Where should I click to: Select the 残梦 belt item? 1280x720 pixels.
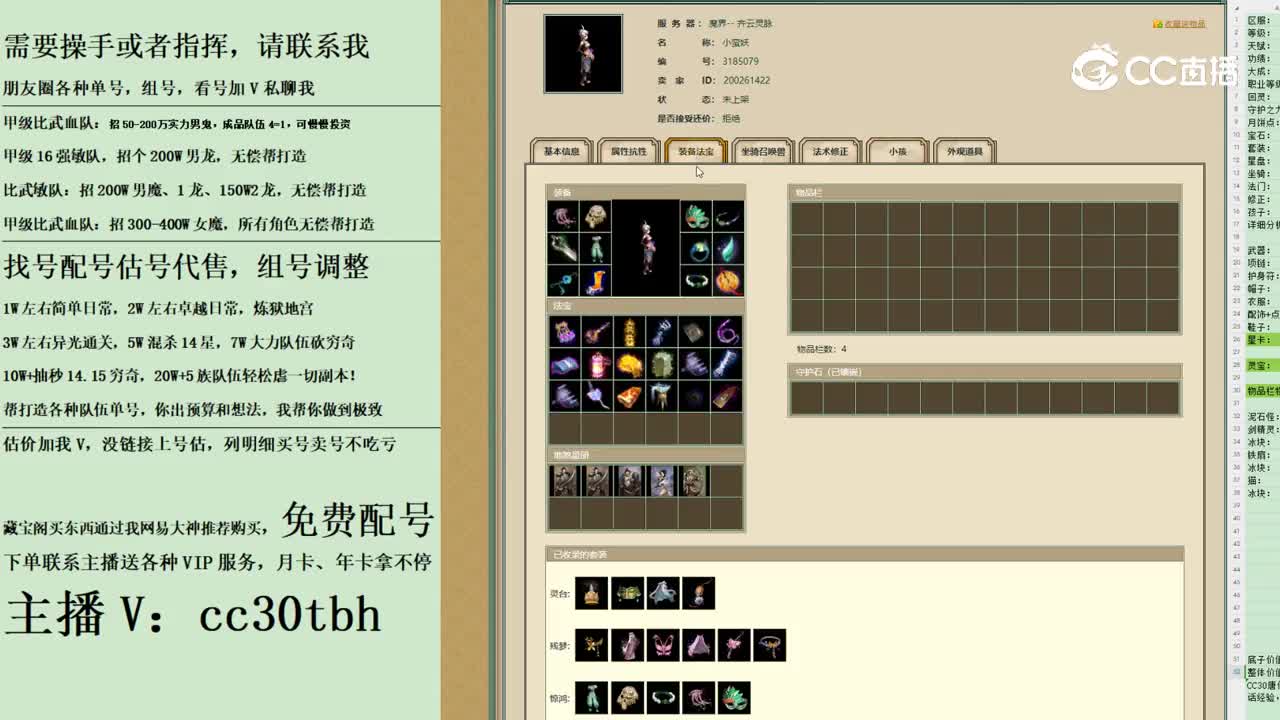(x=769, y=645)
